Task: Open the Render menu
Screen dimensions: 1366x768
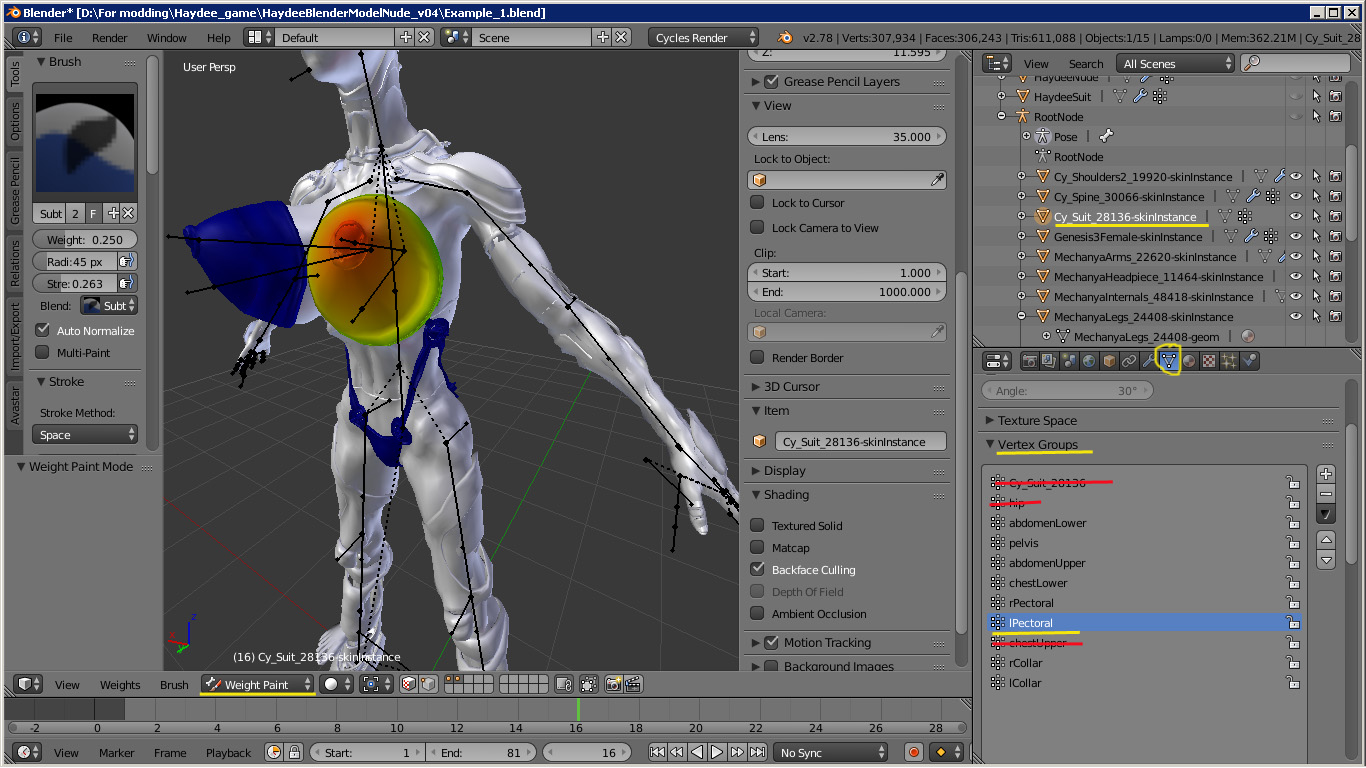Action: point(109,38)
